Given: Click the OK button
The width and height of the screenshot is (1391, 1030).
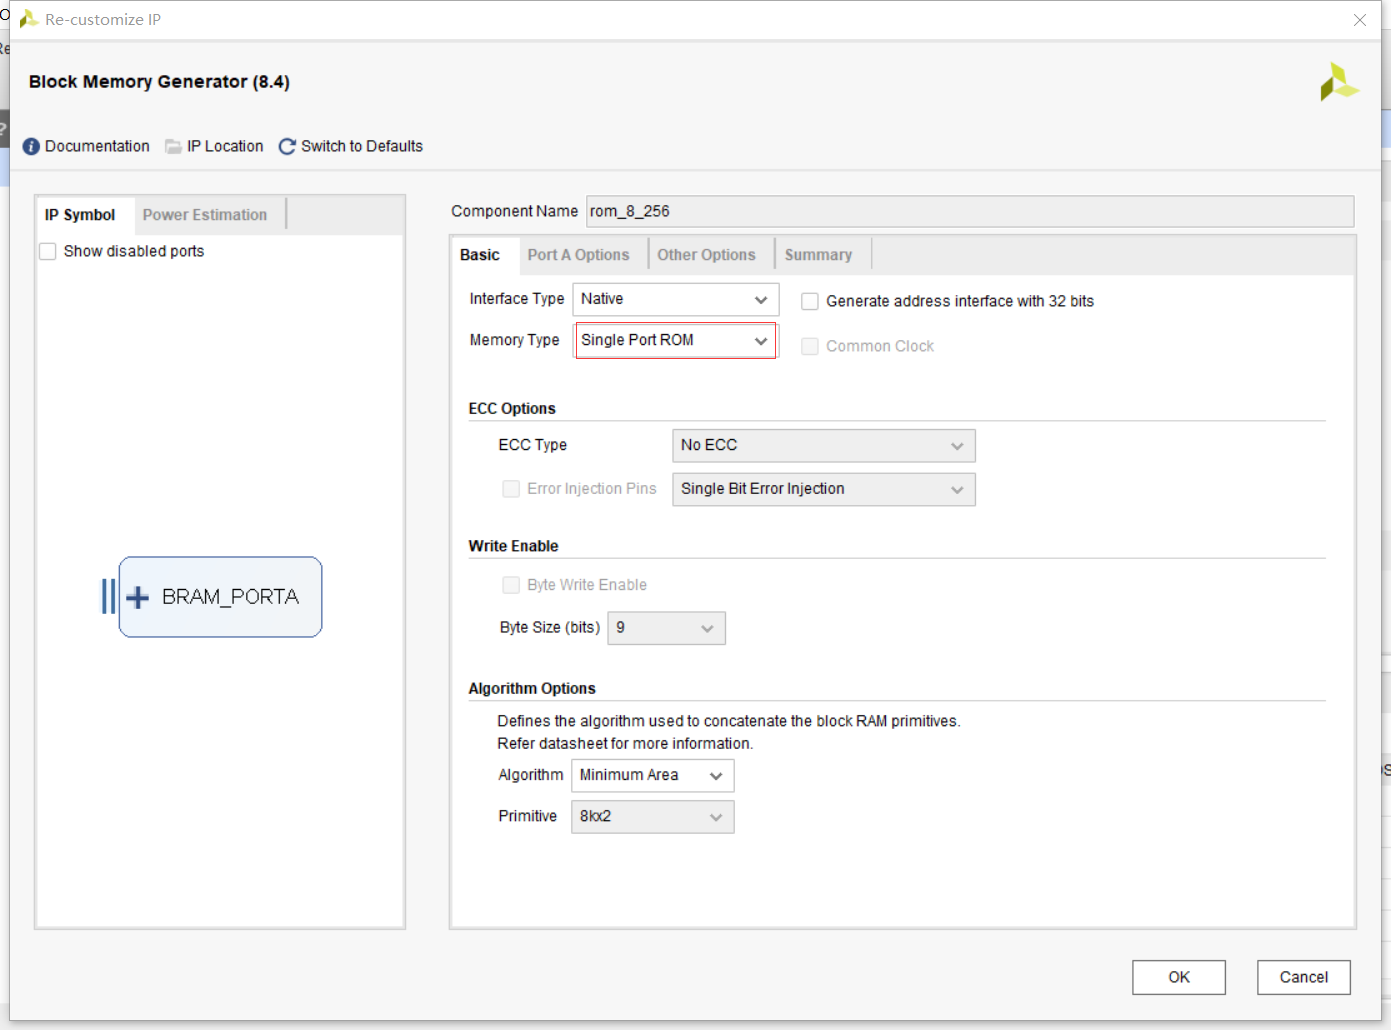Looking at the screenshot, I should coord(1179,977).
